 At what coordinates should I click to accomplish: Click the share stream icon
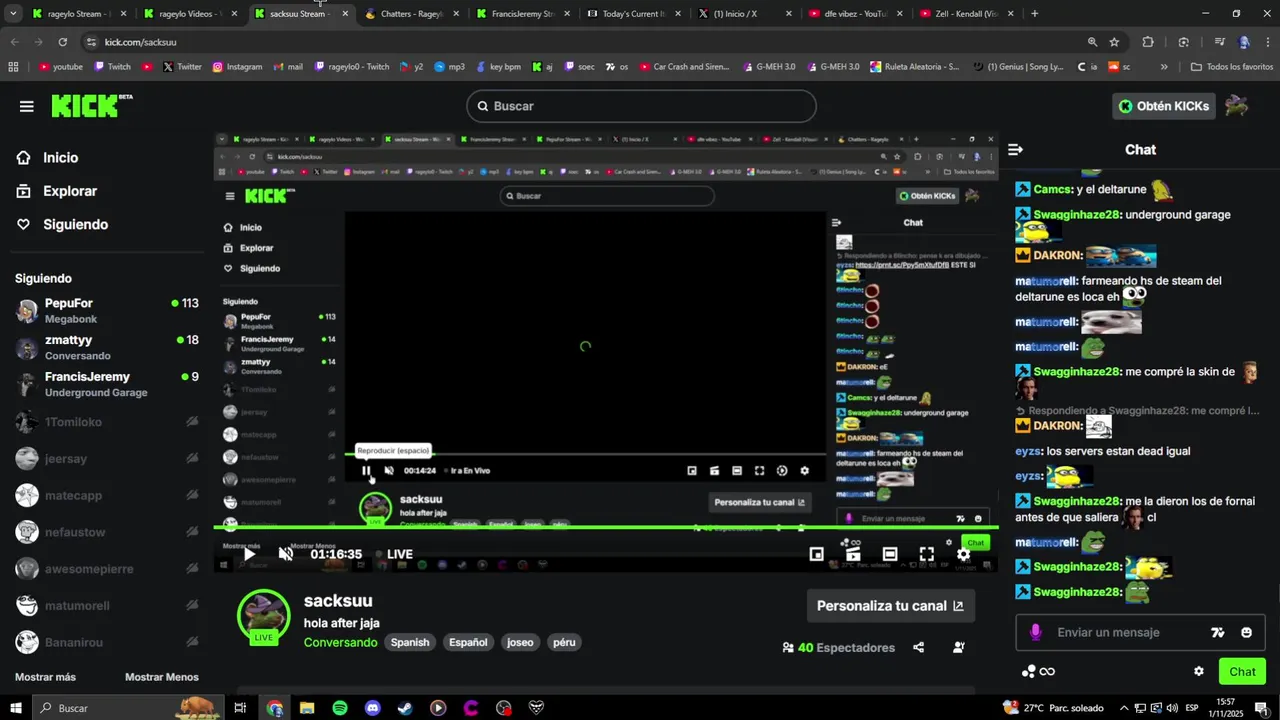919,648
